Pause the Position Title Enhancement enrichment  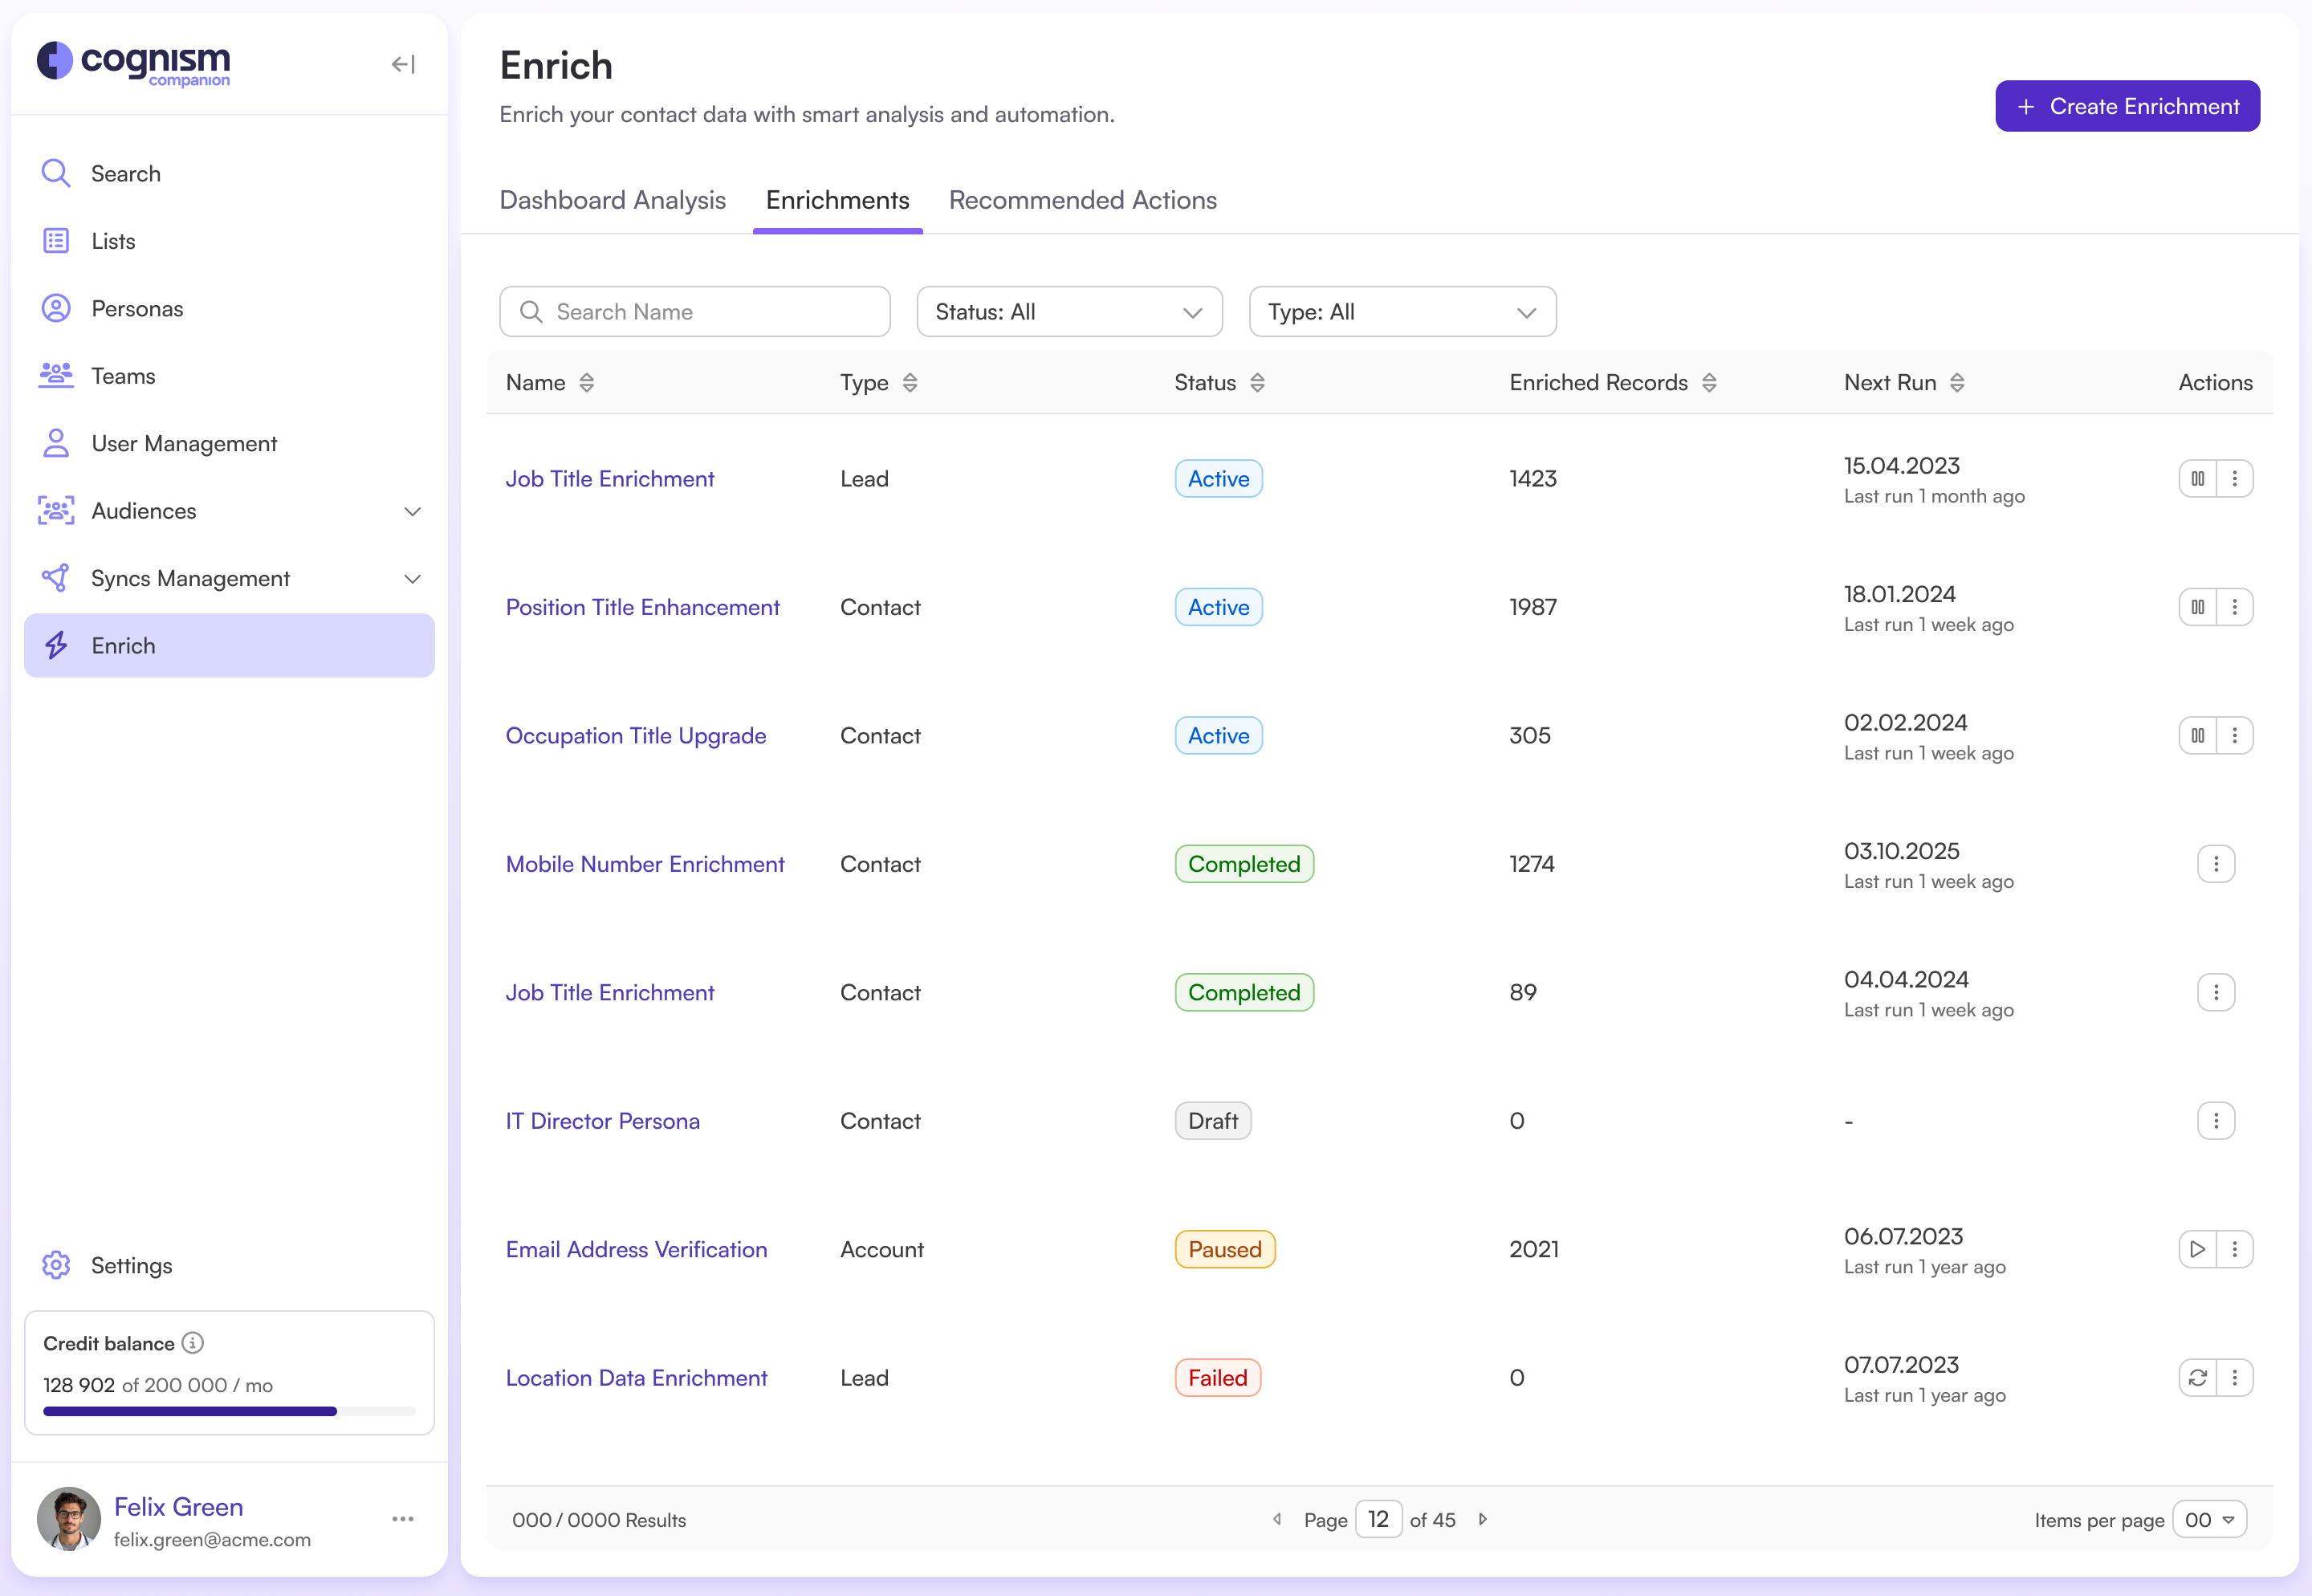point(2197,607)
